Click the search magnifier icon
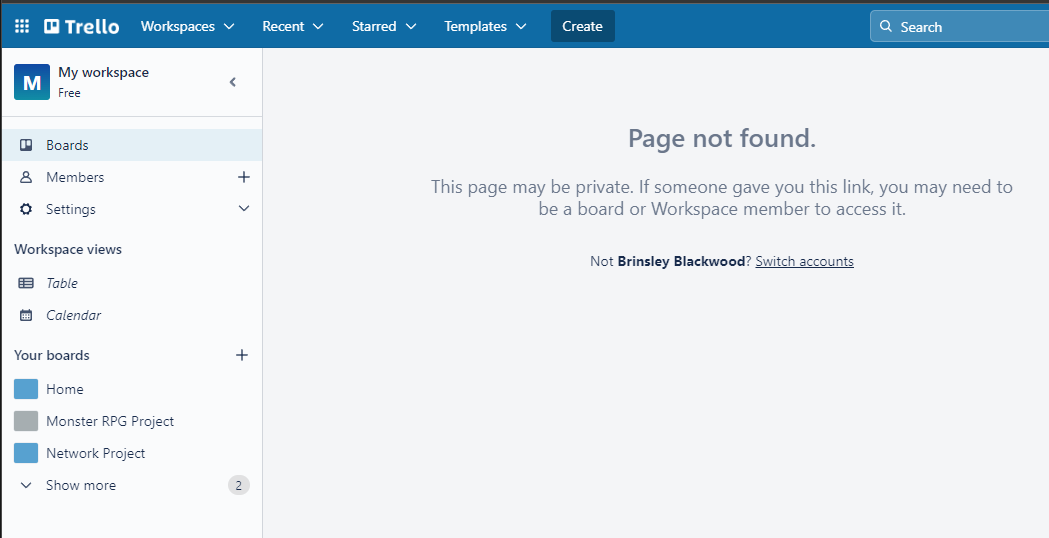This screenshot has width=1049, height=538. [886, 26]
